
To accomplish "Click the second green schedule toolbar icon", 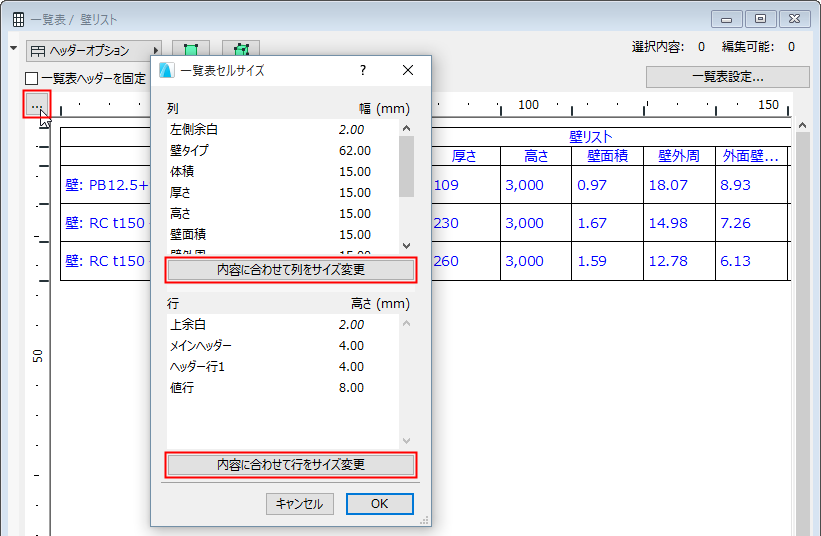I will tap(241, 50).
